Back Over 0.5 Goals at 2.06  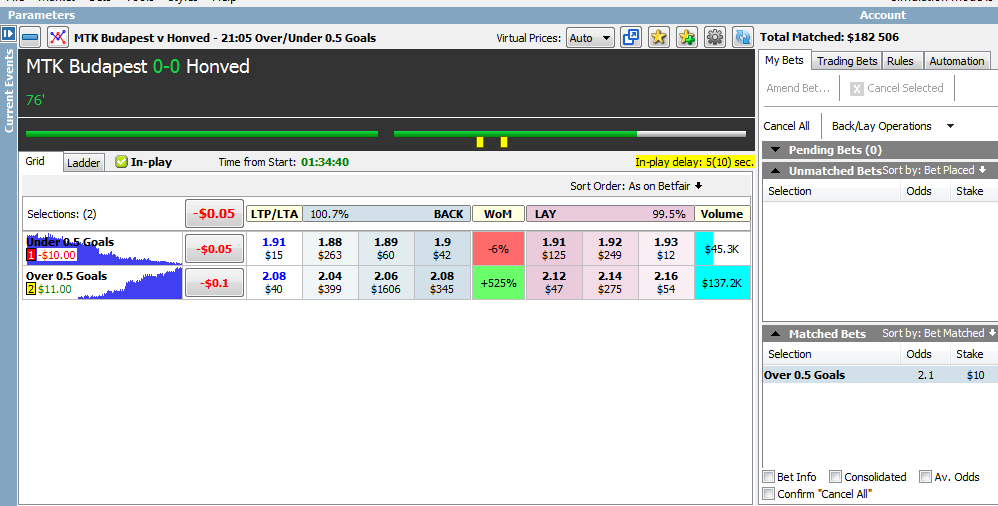point(386,283)
